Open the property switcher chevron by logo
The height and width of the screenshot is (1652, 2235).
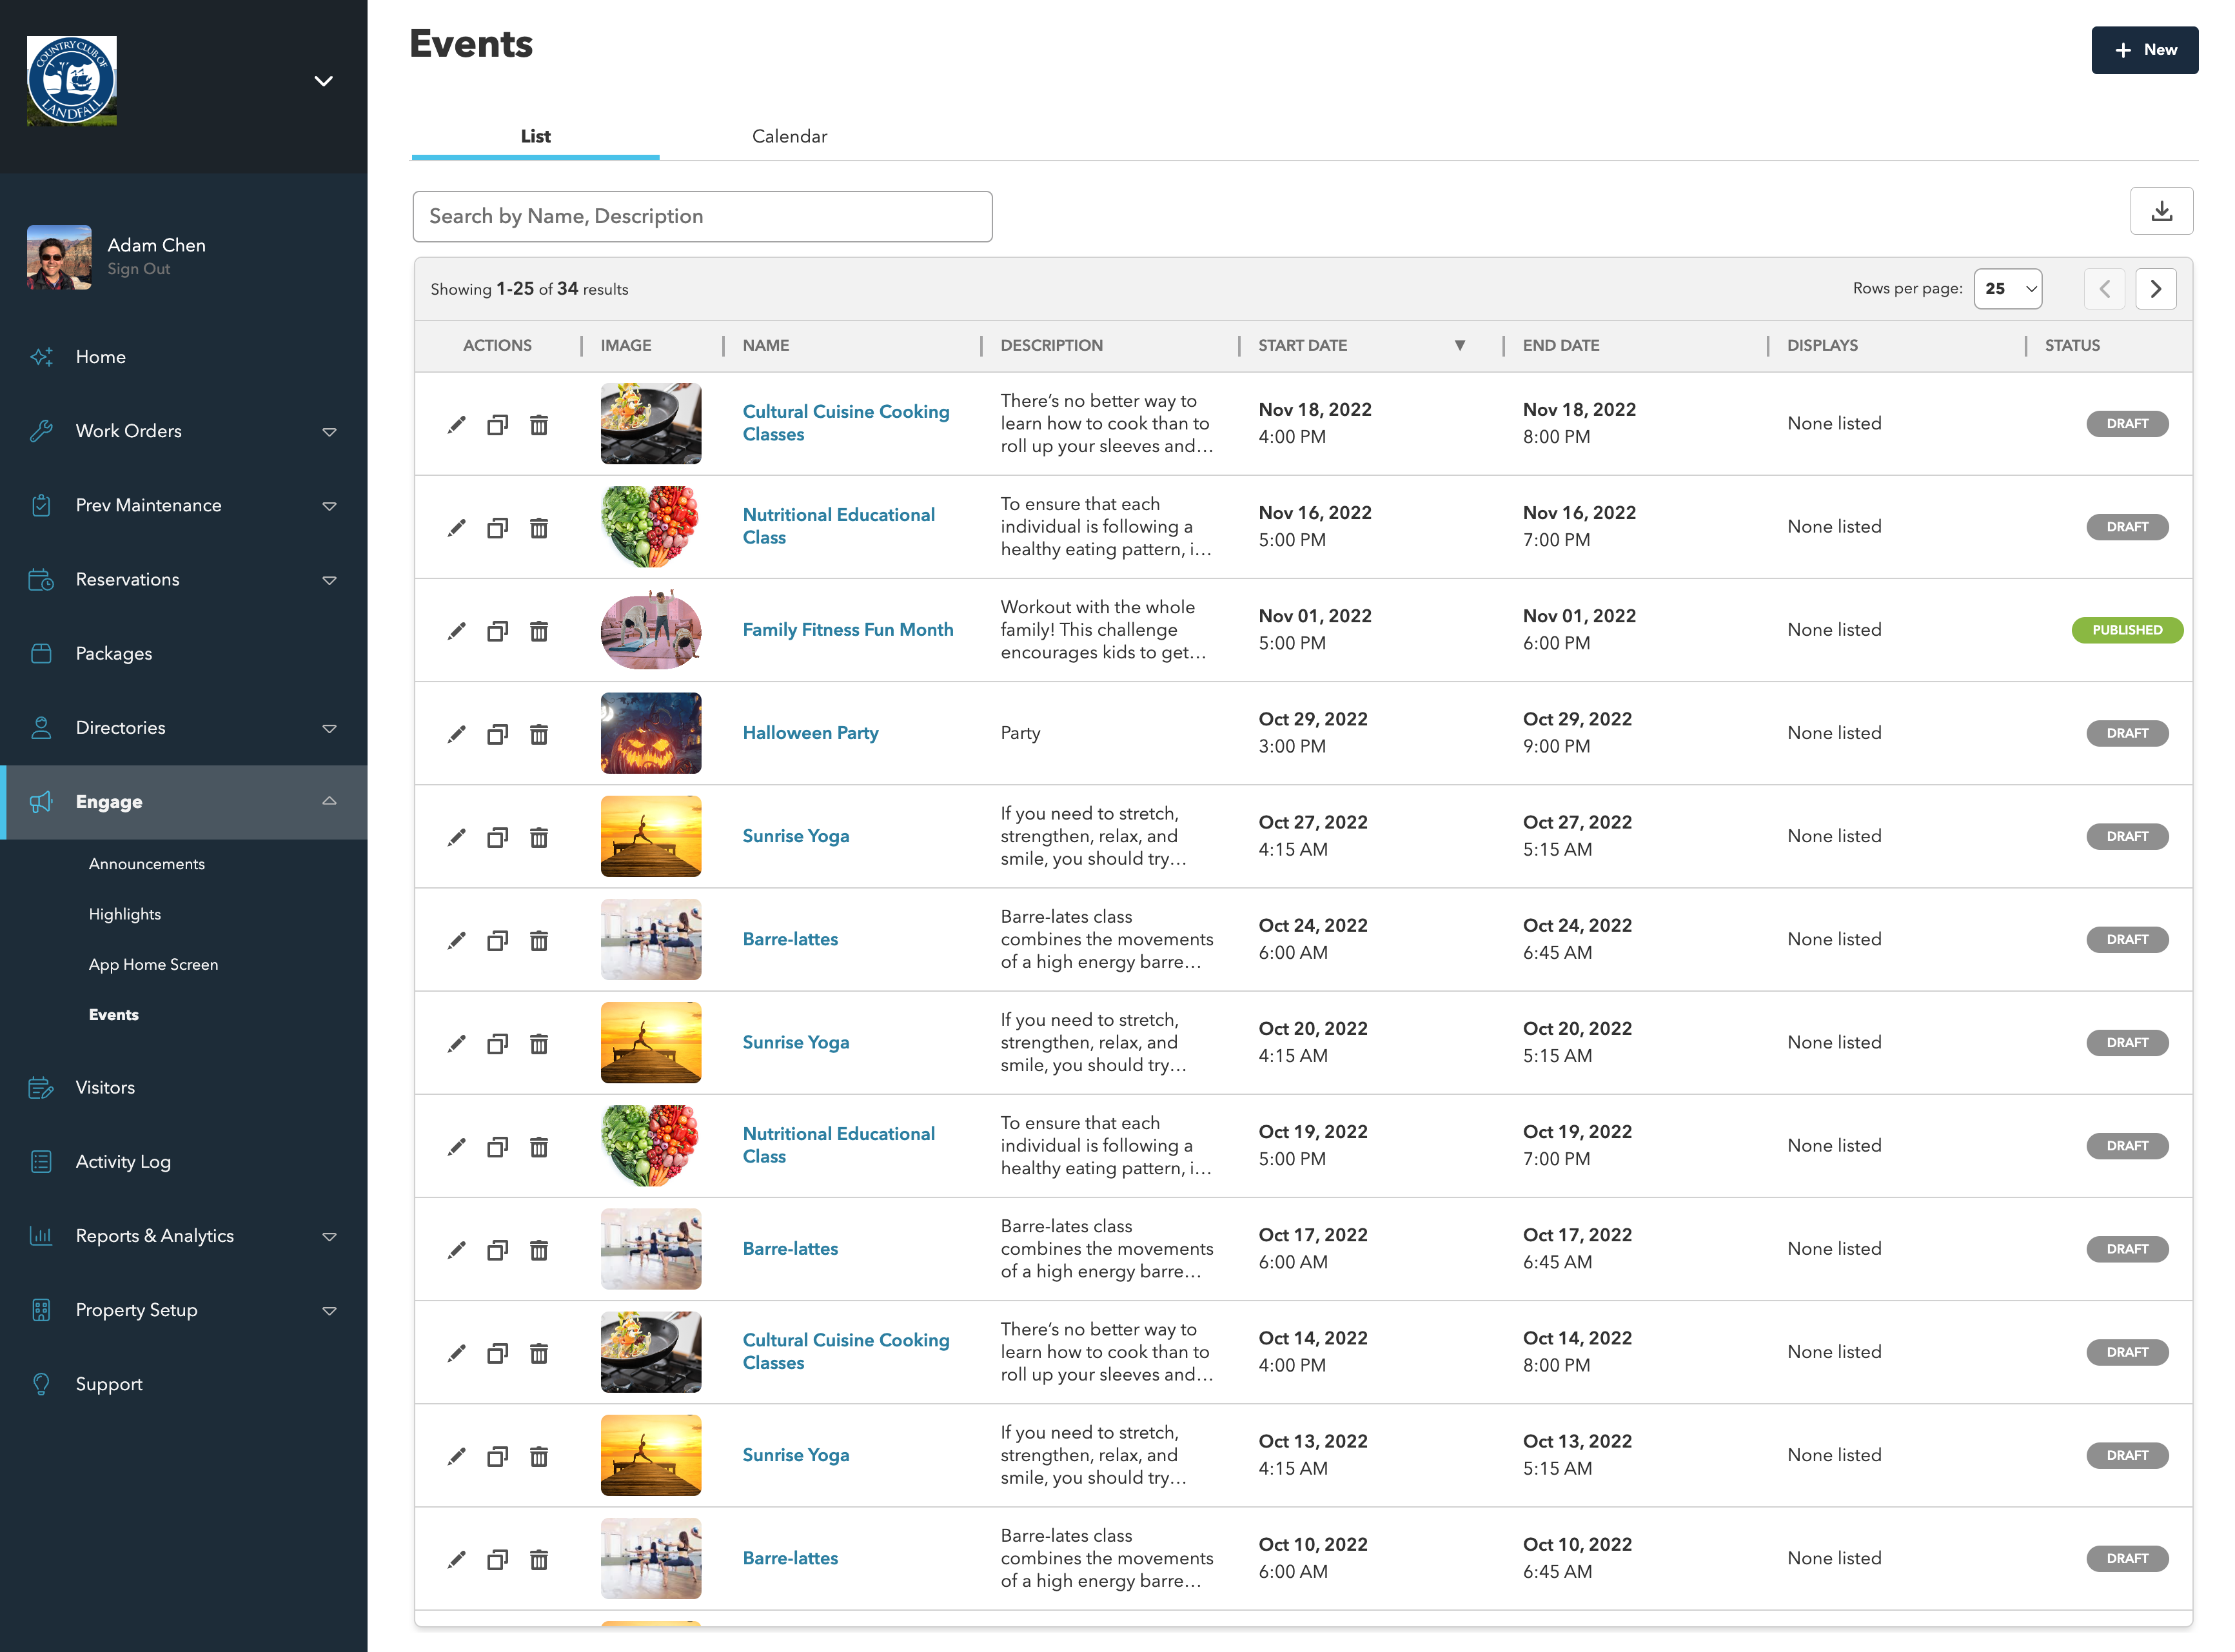tap(323, 81)
